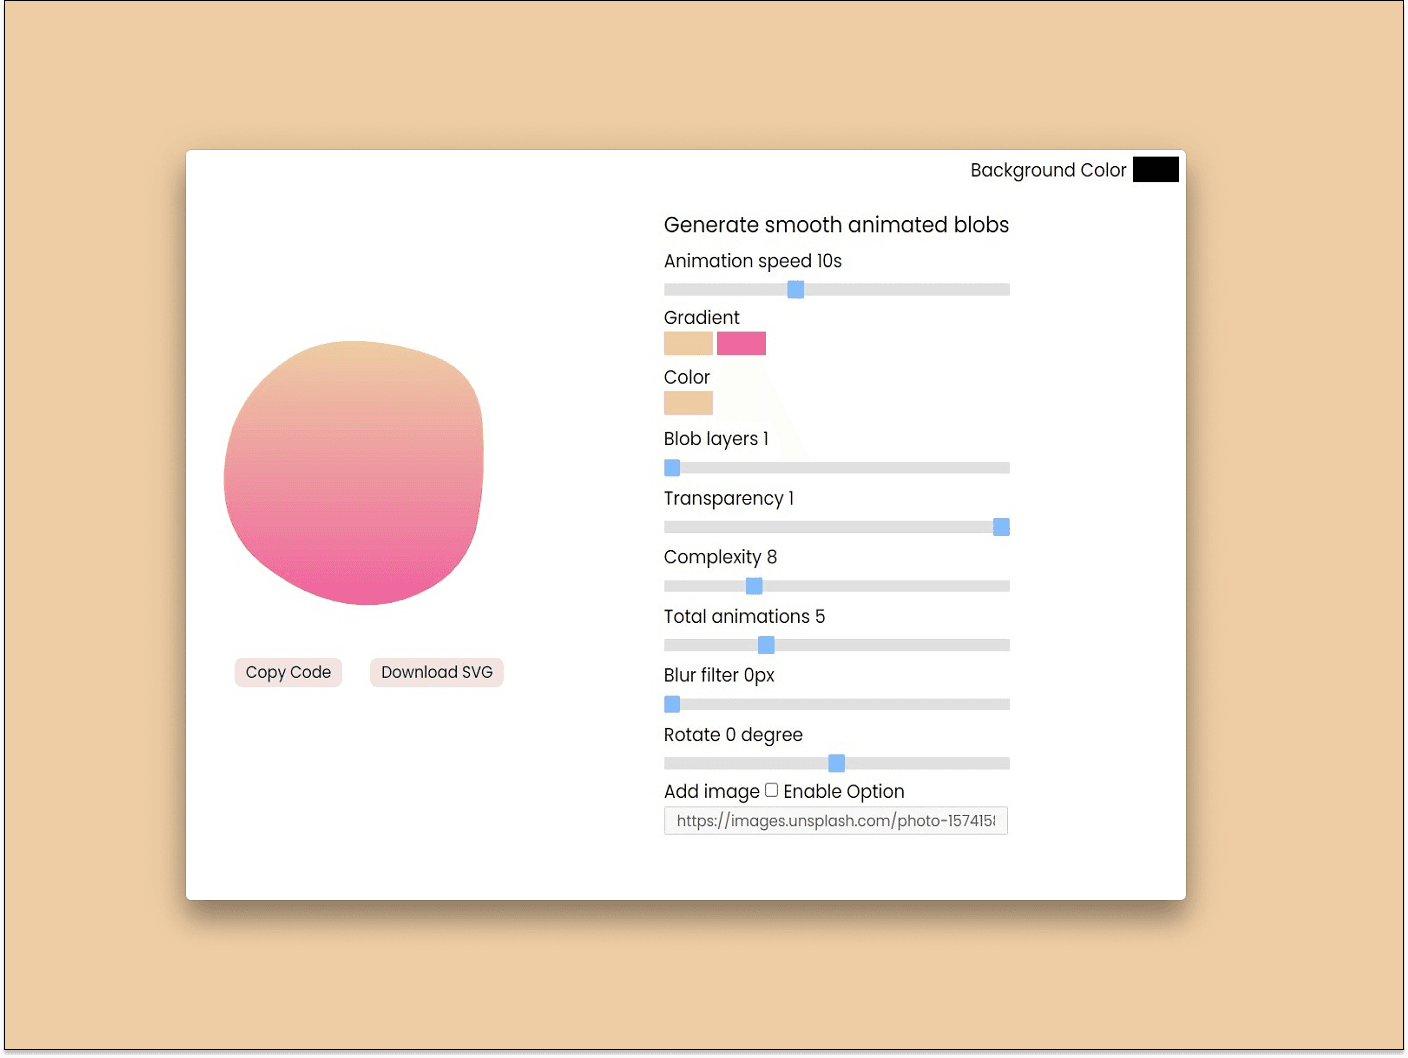Click the Transparency slider handle
Image resolution: width=1408 pixels, height=1058 pixels.
pyautogui.click(x=1001, y=526)
